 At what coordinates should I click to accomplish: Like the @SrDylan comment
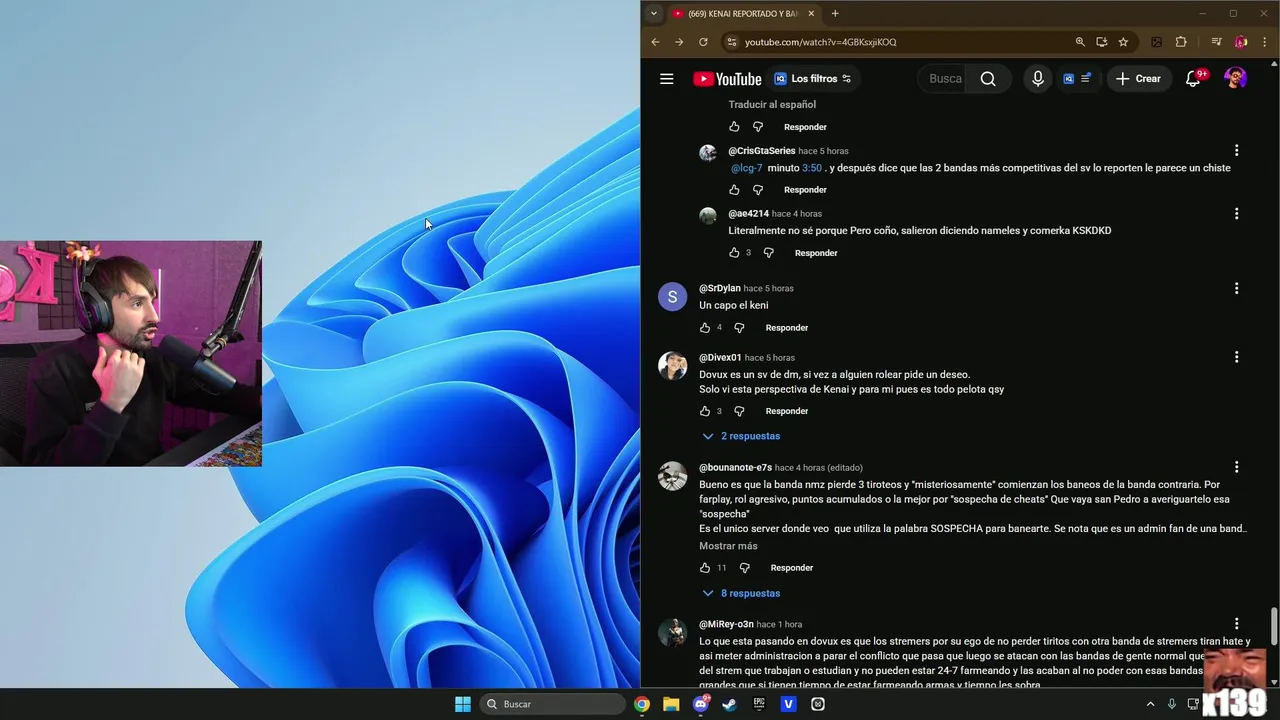click(705, 328)
